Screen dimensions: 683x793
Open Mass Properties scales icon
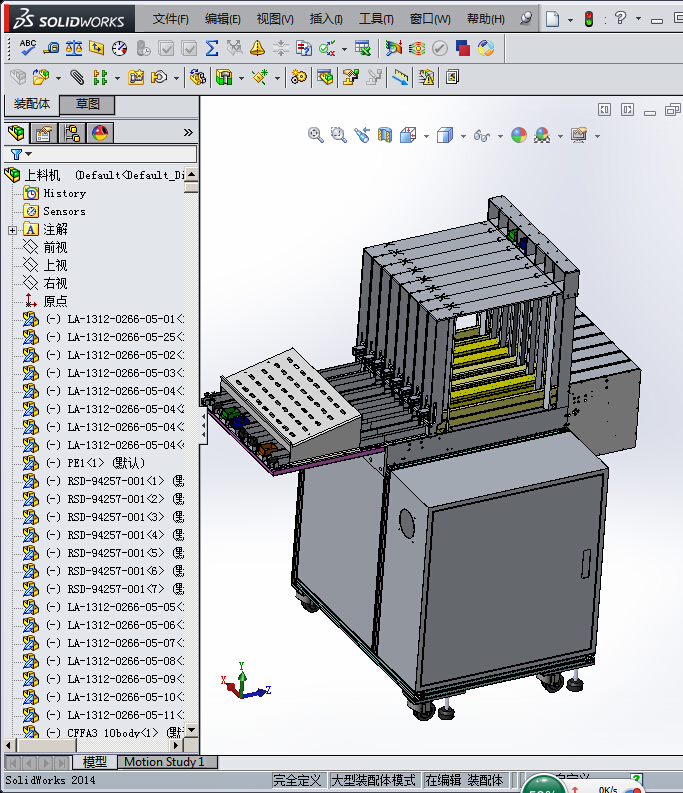[x=74, y=48]
